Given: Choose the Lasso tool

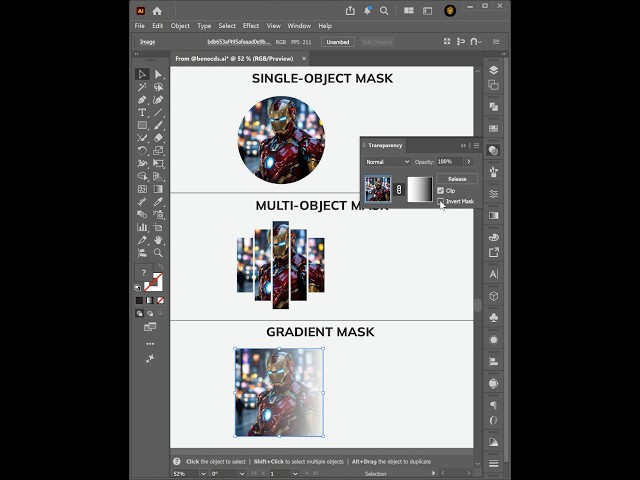Looking at the screenshot, I should click(x=158, y=87).
